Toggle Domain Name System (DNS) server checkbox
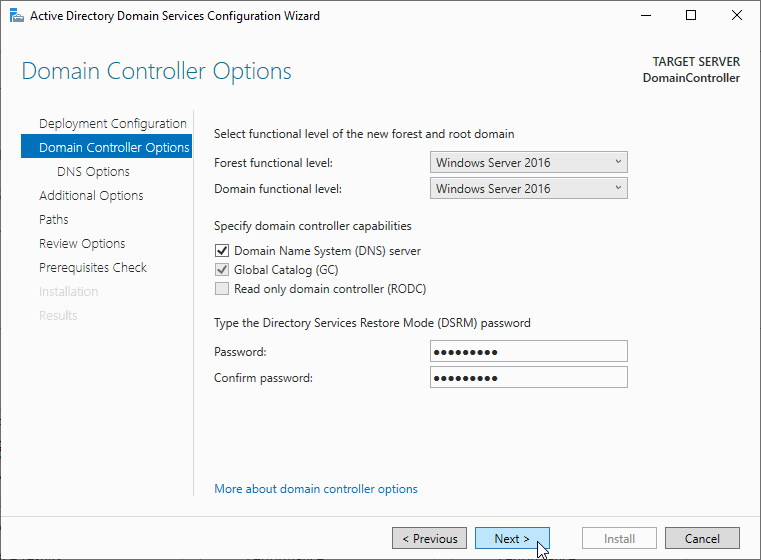Screen dimensions: 761x560 coord(222,250)
